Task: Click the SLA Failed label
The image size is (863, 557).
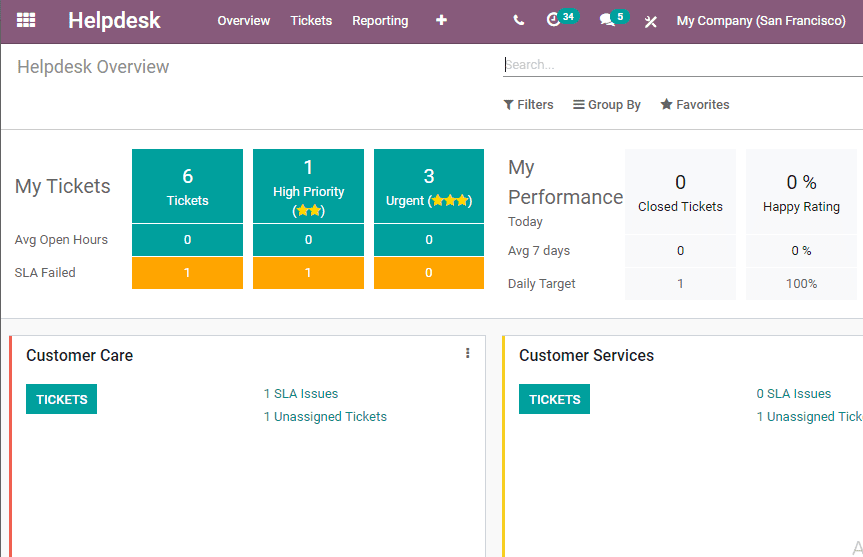Action: click(45, 273)
